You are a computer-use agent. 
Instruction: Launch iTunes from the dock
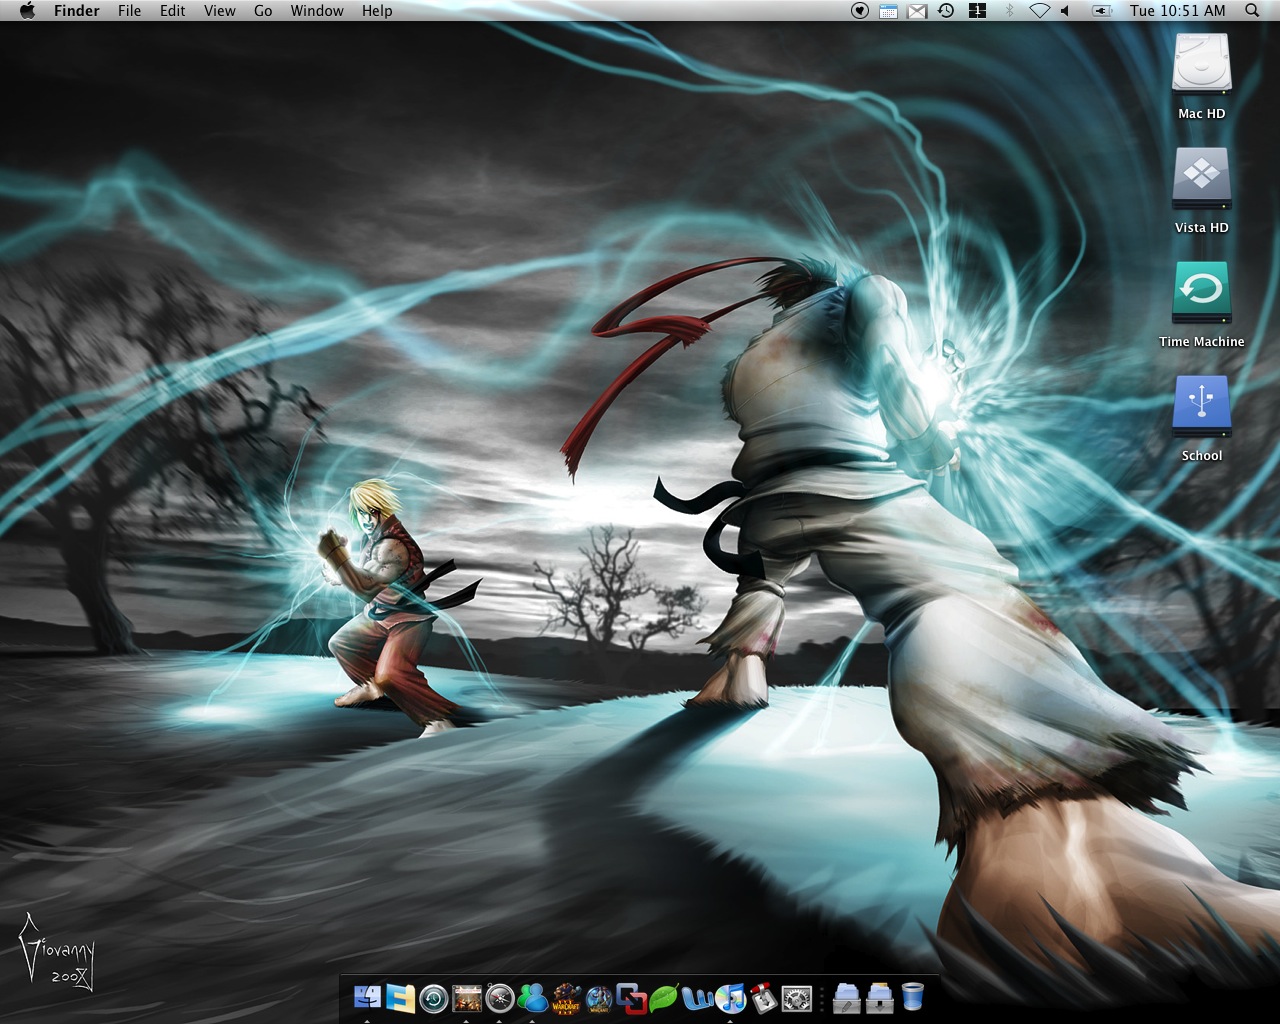731,997
